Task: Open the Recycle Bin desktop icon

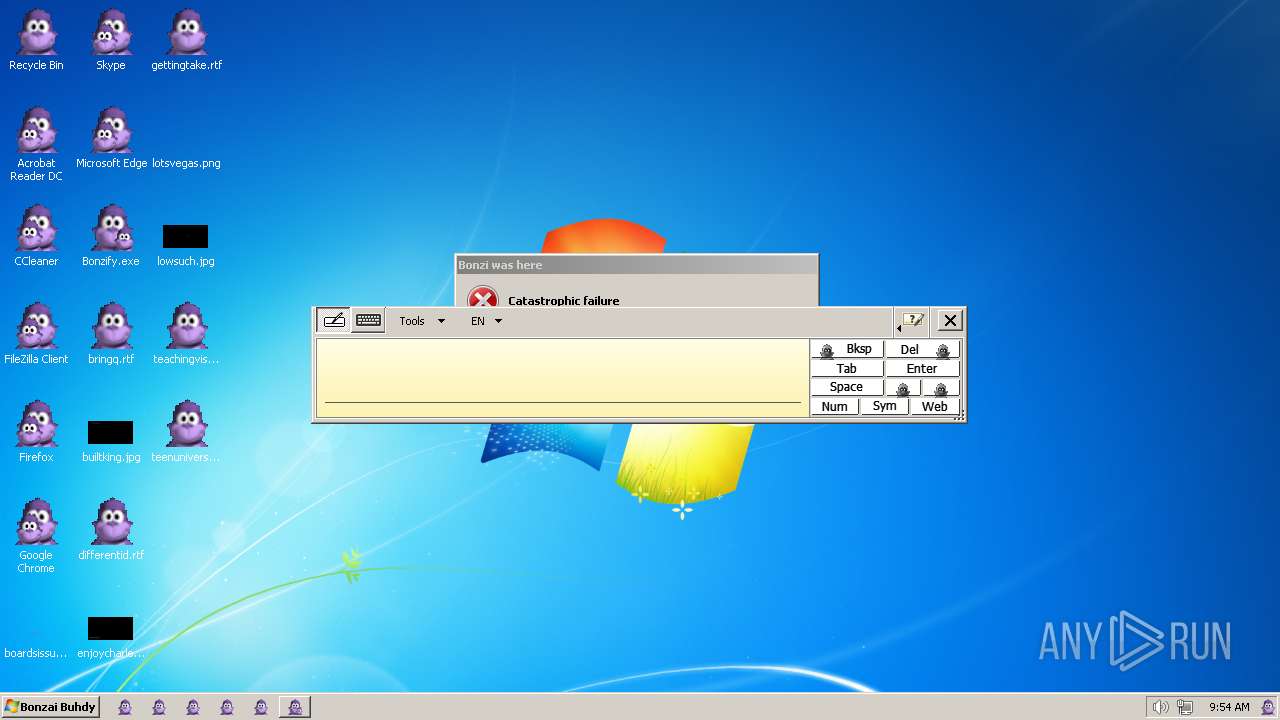Action: click(x=36, y=40)
